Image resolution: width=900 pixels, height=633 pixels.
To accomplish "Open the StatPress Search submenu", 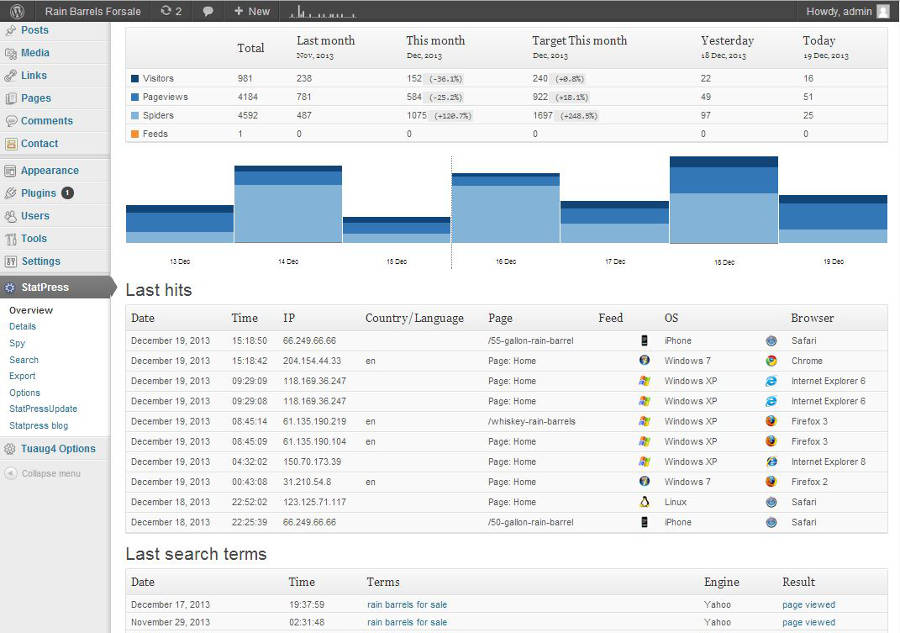I will [x=24, y=360].
